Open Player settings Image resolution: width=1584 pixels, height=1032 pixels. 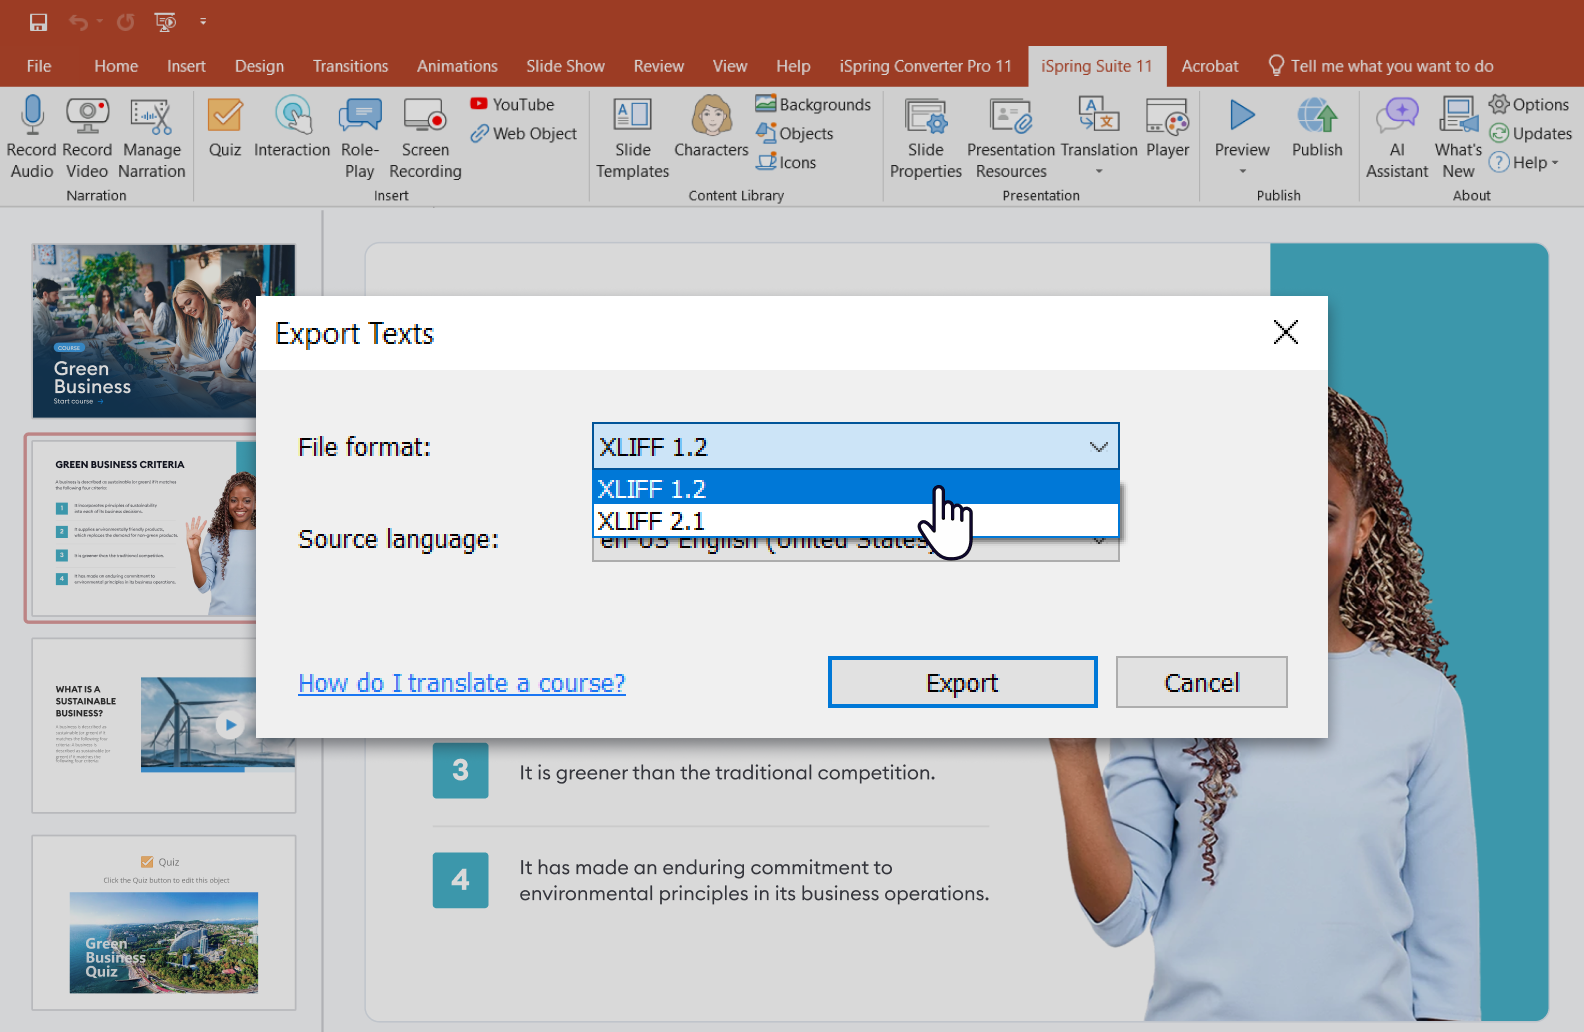[1167, 126]
